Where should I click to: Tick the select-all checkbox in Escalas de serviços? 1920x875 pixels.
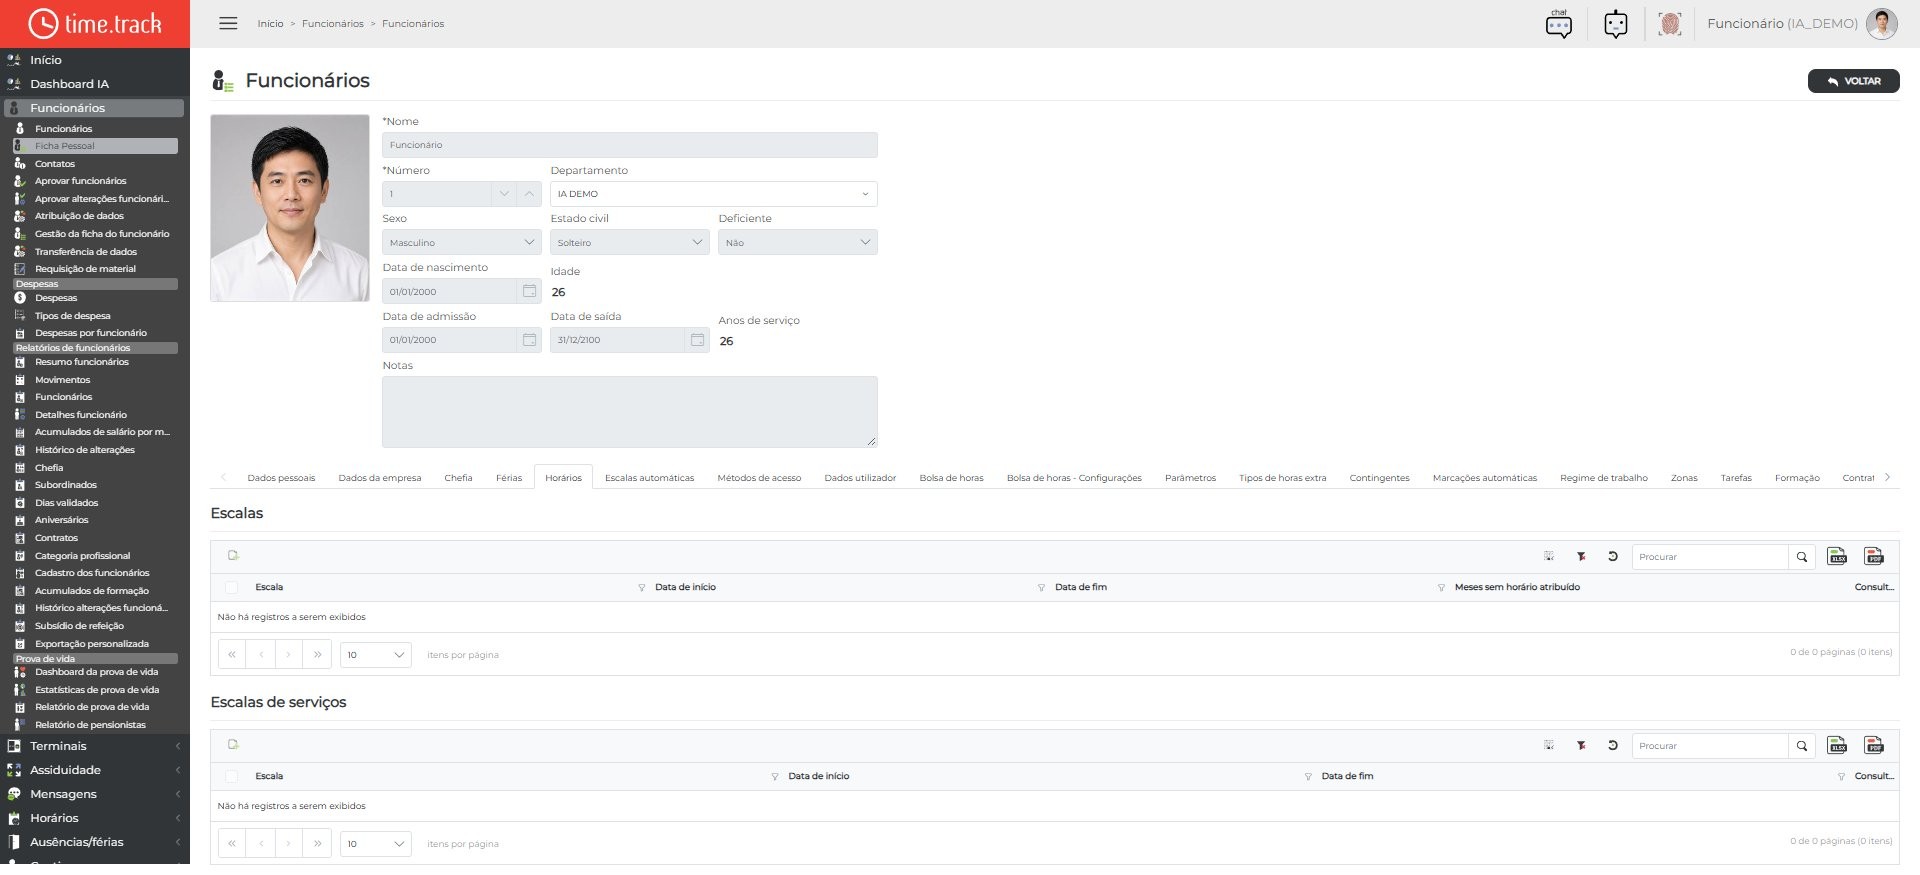point(232,777)
